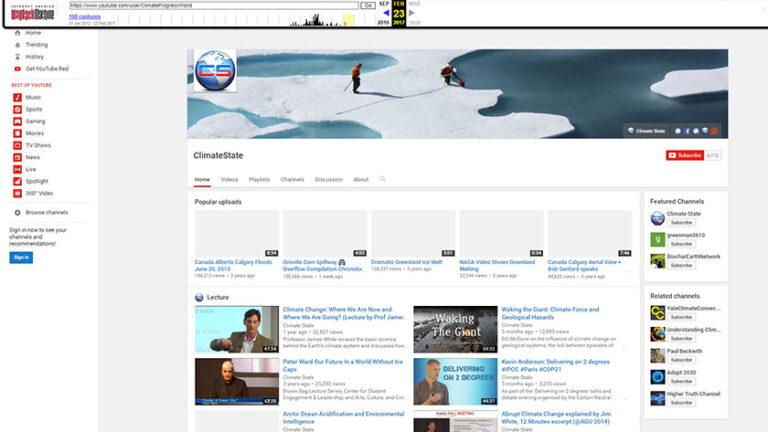Open History via the hourglass icon
Image resolution: width=768 pixels, height=432 pixels.
(x=17, y=57)
